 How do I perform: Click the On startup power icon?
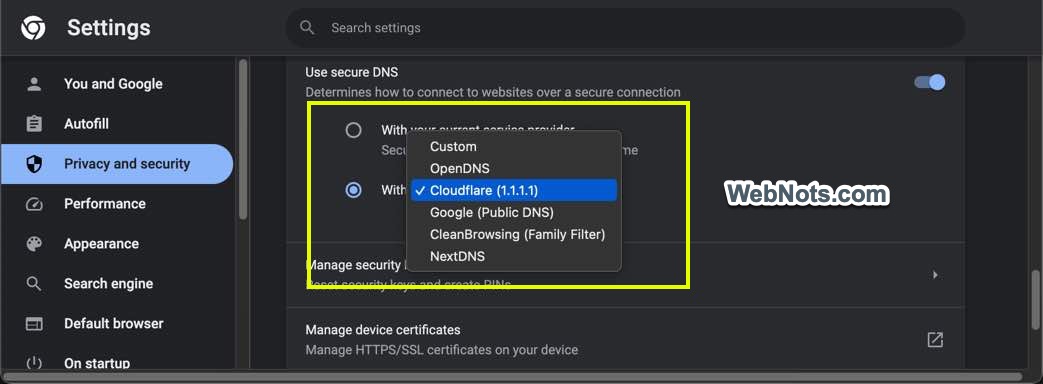[x=34, y=363]
